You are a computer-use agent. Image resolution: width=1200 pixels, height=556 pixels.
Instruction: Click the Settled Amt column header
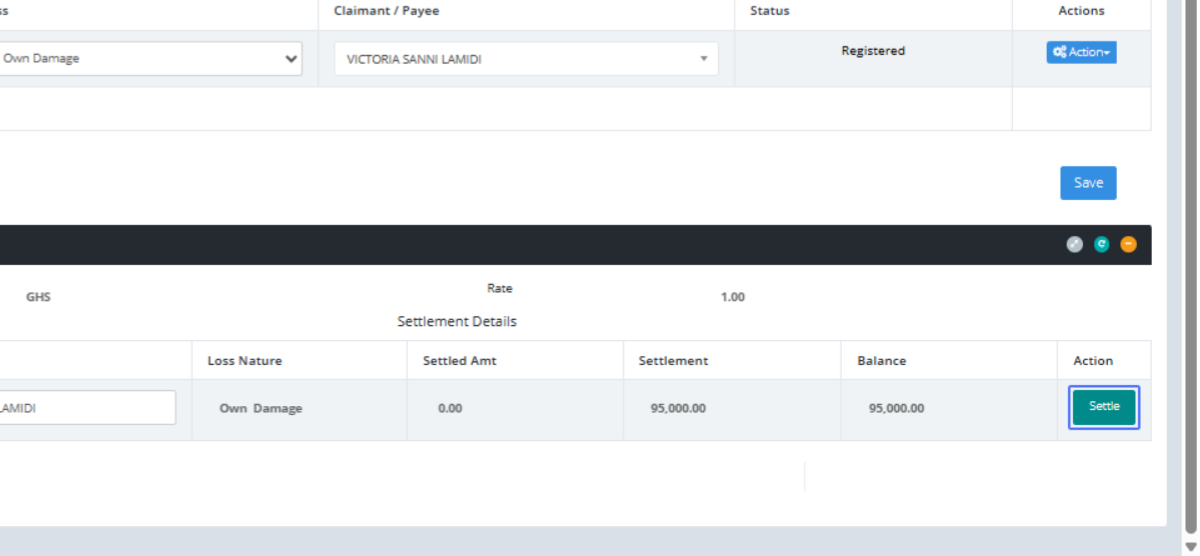[x=460, y=361]
